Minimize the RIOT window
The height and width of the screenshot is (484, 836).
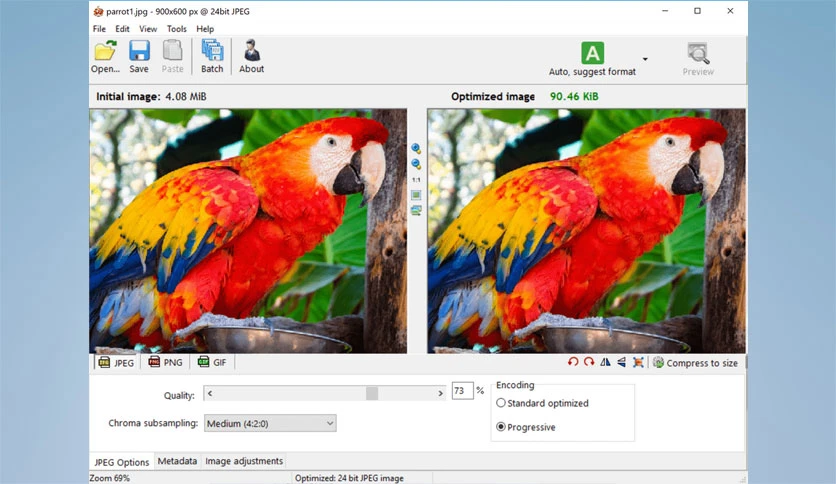(665, 11)
